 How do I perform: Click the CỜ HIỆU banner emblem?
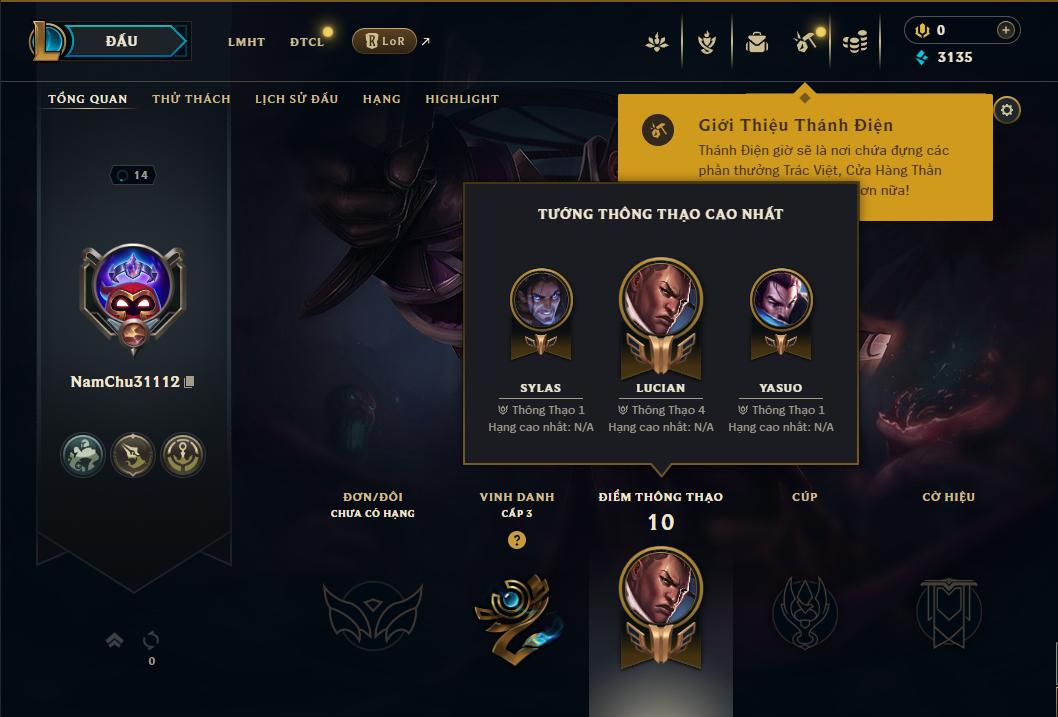click(948, 612)
